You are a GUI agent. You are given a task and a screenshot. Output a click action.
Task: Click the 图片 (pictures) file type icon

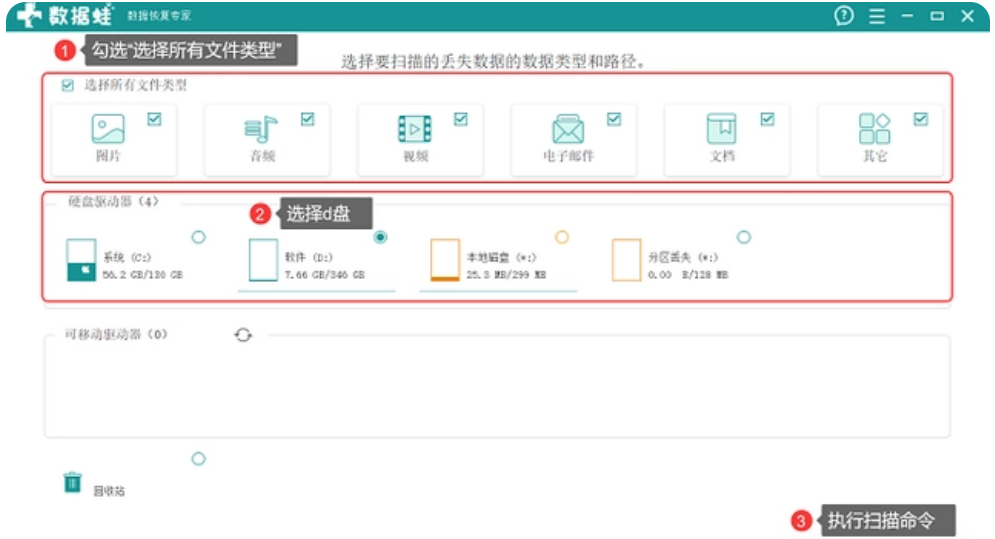(108, 129)
